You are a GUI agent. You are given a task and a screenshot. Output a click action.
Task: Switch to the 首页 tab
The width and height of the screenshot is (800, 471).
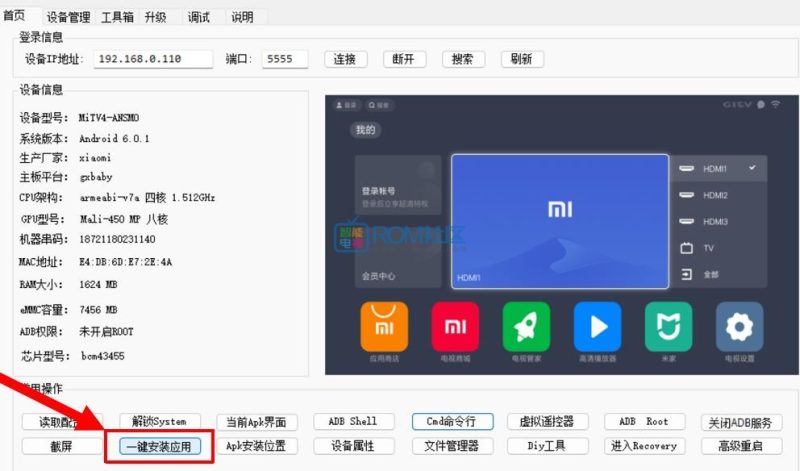click(x=14, y=16)
